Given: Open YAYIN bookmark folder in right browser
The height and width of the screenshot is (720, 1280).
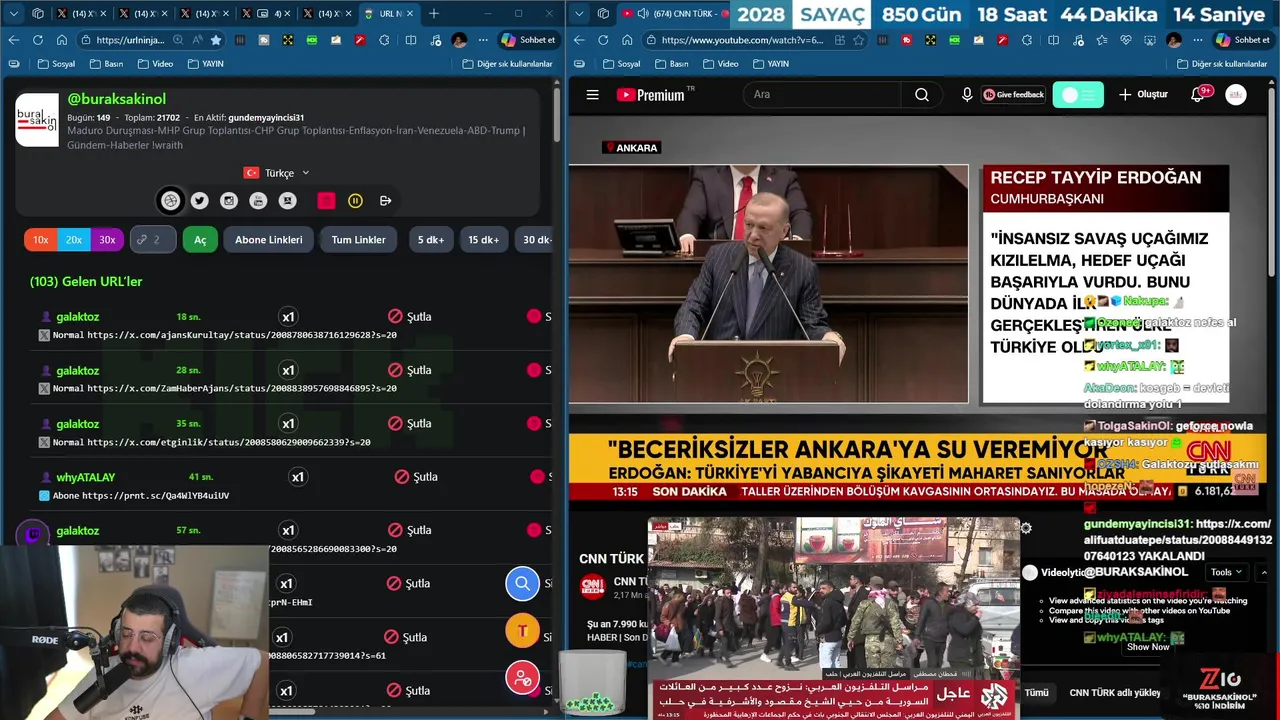Looking at the screenshot, I should click(770, 64).
